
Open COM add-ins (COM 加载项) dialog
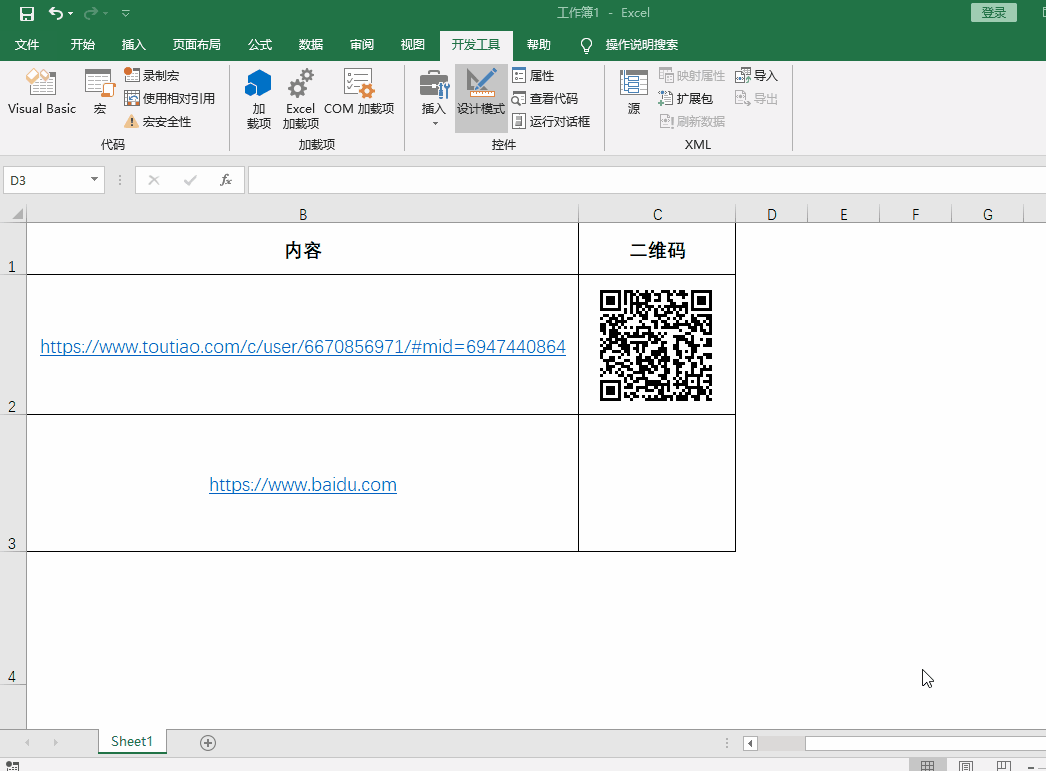(359, 92)
